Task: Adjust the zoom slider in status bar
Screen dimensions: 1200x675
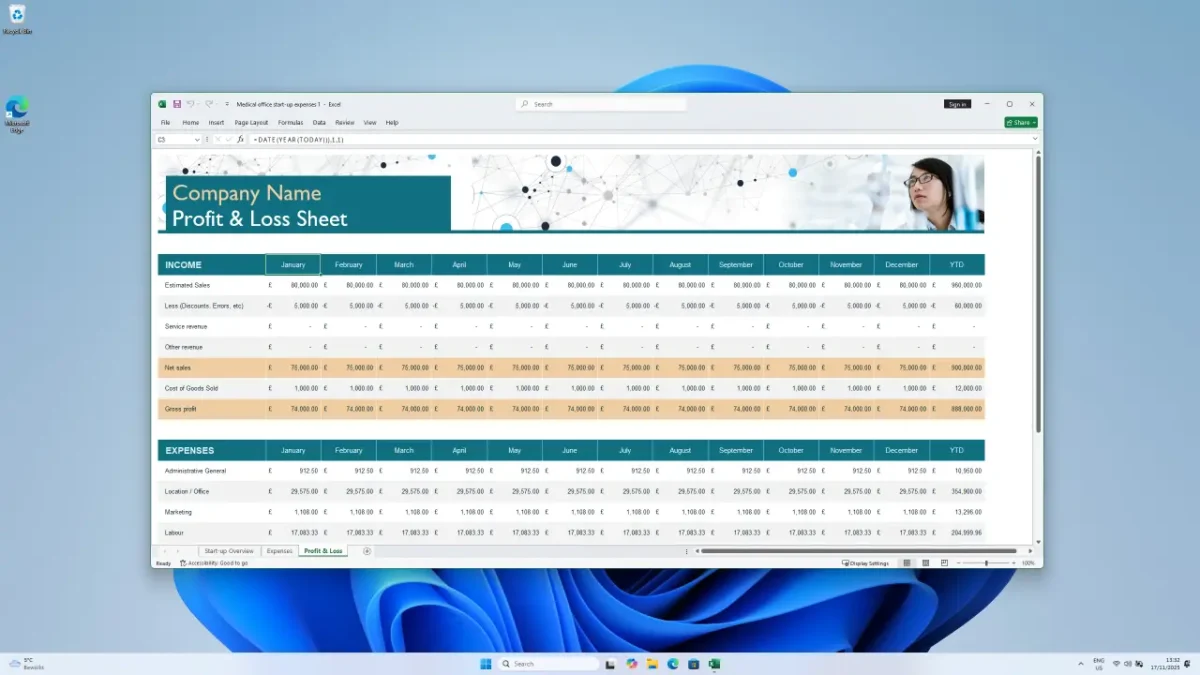Action: (x=986, y=563)
